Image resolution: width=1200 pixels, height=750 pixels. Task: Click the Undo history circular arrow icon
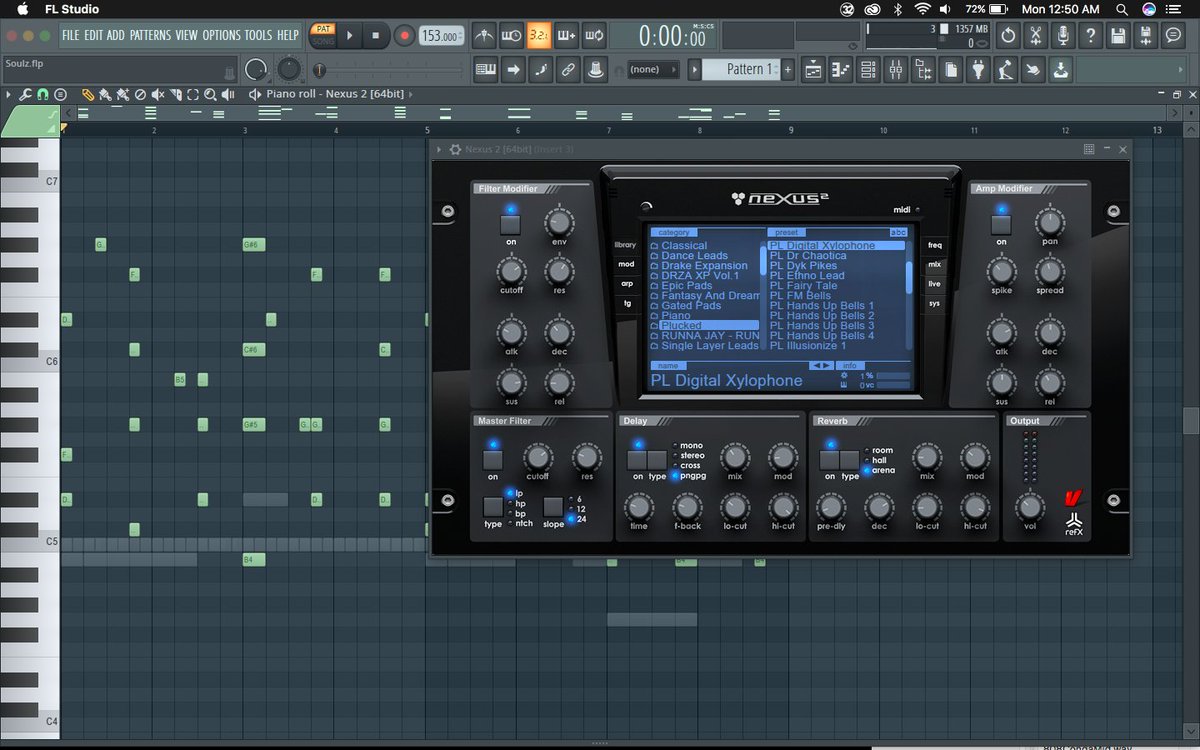(x=1008, y=36)
